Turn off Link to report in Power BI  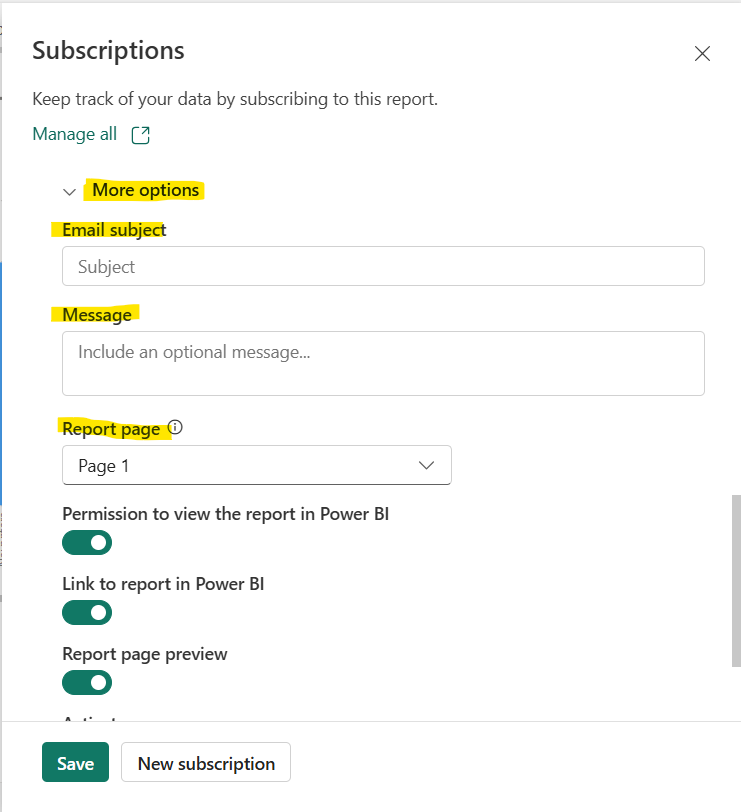[87, 612]
